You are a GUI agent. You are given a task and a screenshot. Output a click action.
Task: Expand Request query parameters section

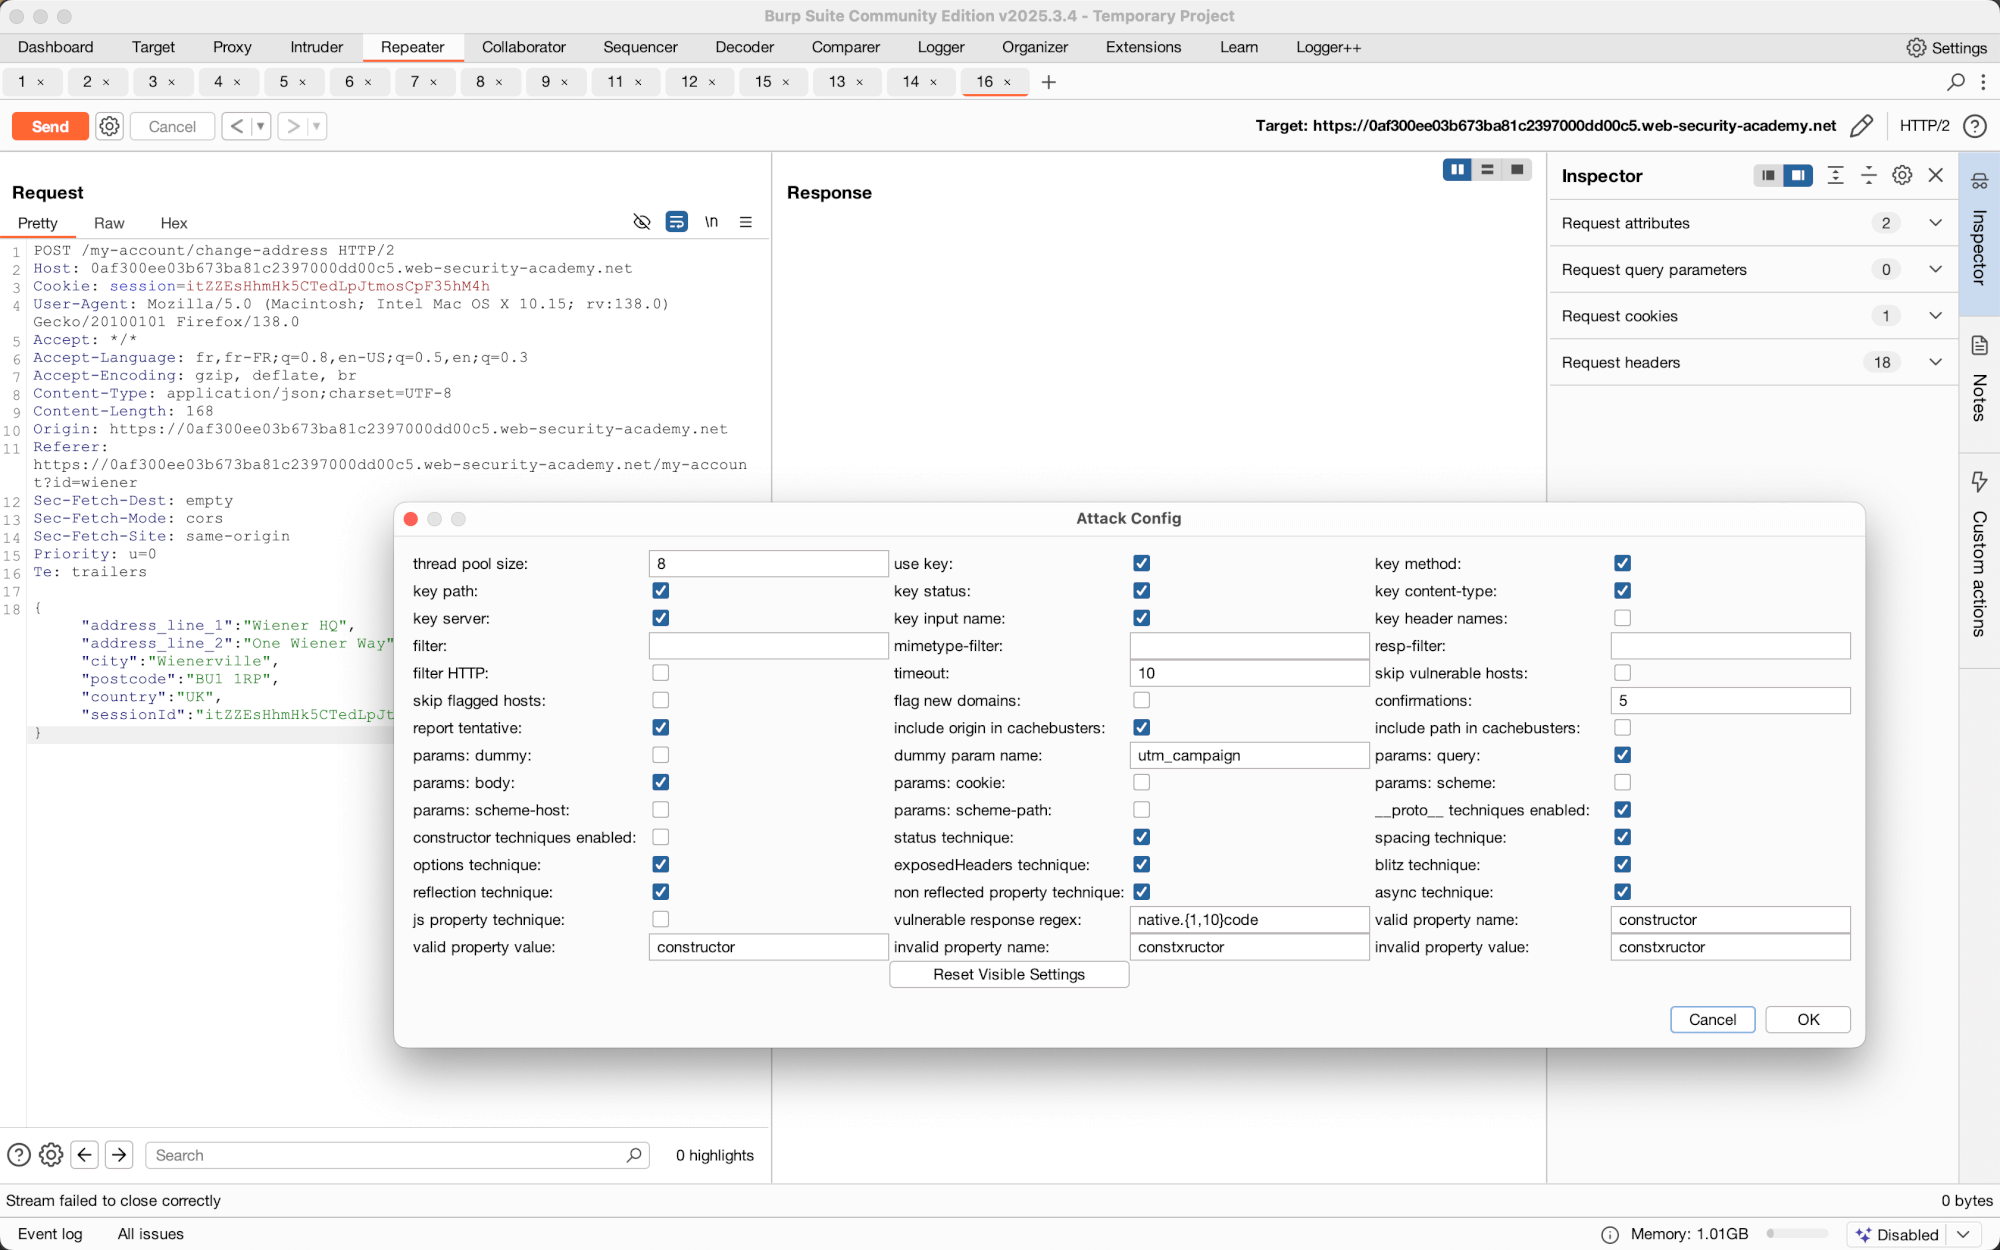point(1753,270)
